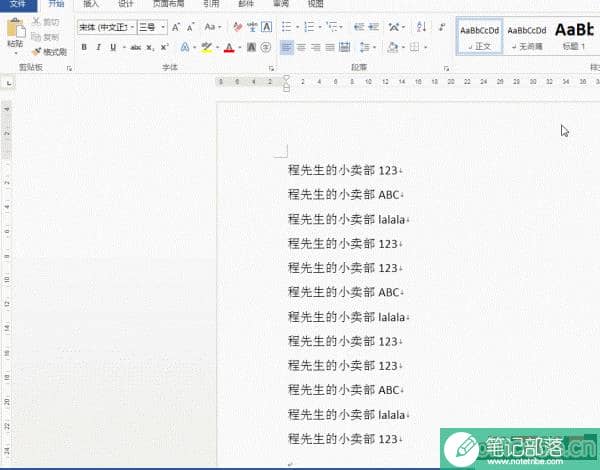Select the 无间隔 (No Spacing) style

click(x=527, y=37)
